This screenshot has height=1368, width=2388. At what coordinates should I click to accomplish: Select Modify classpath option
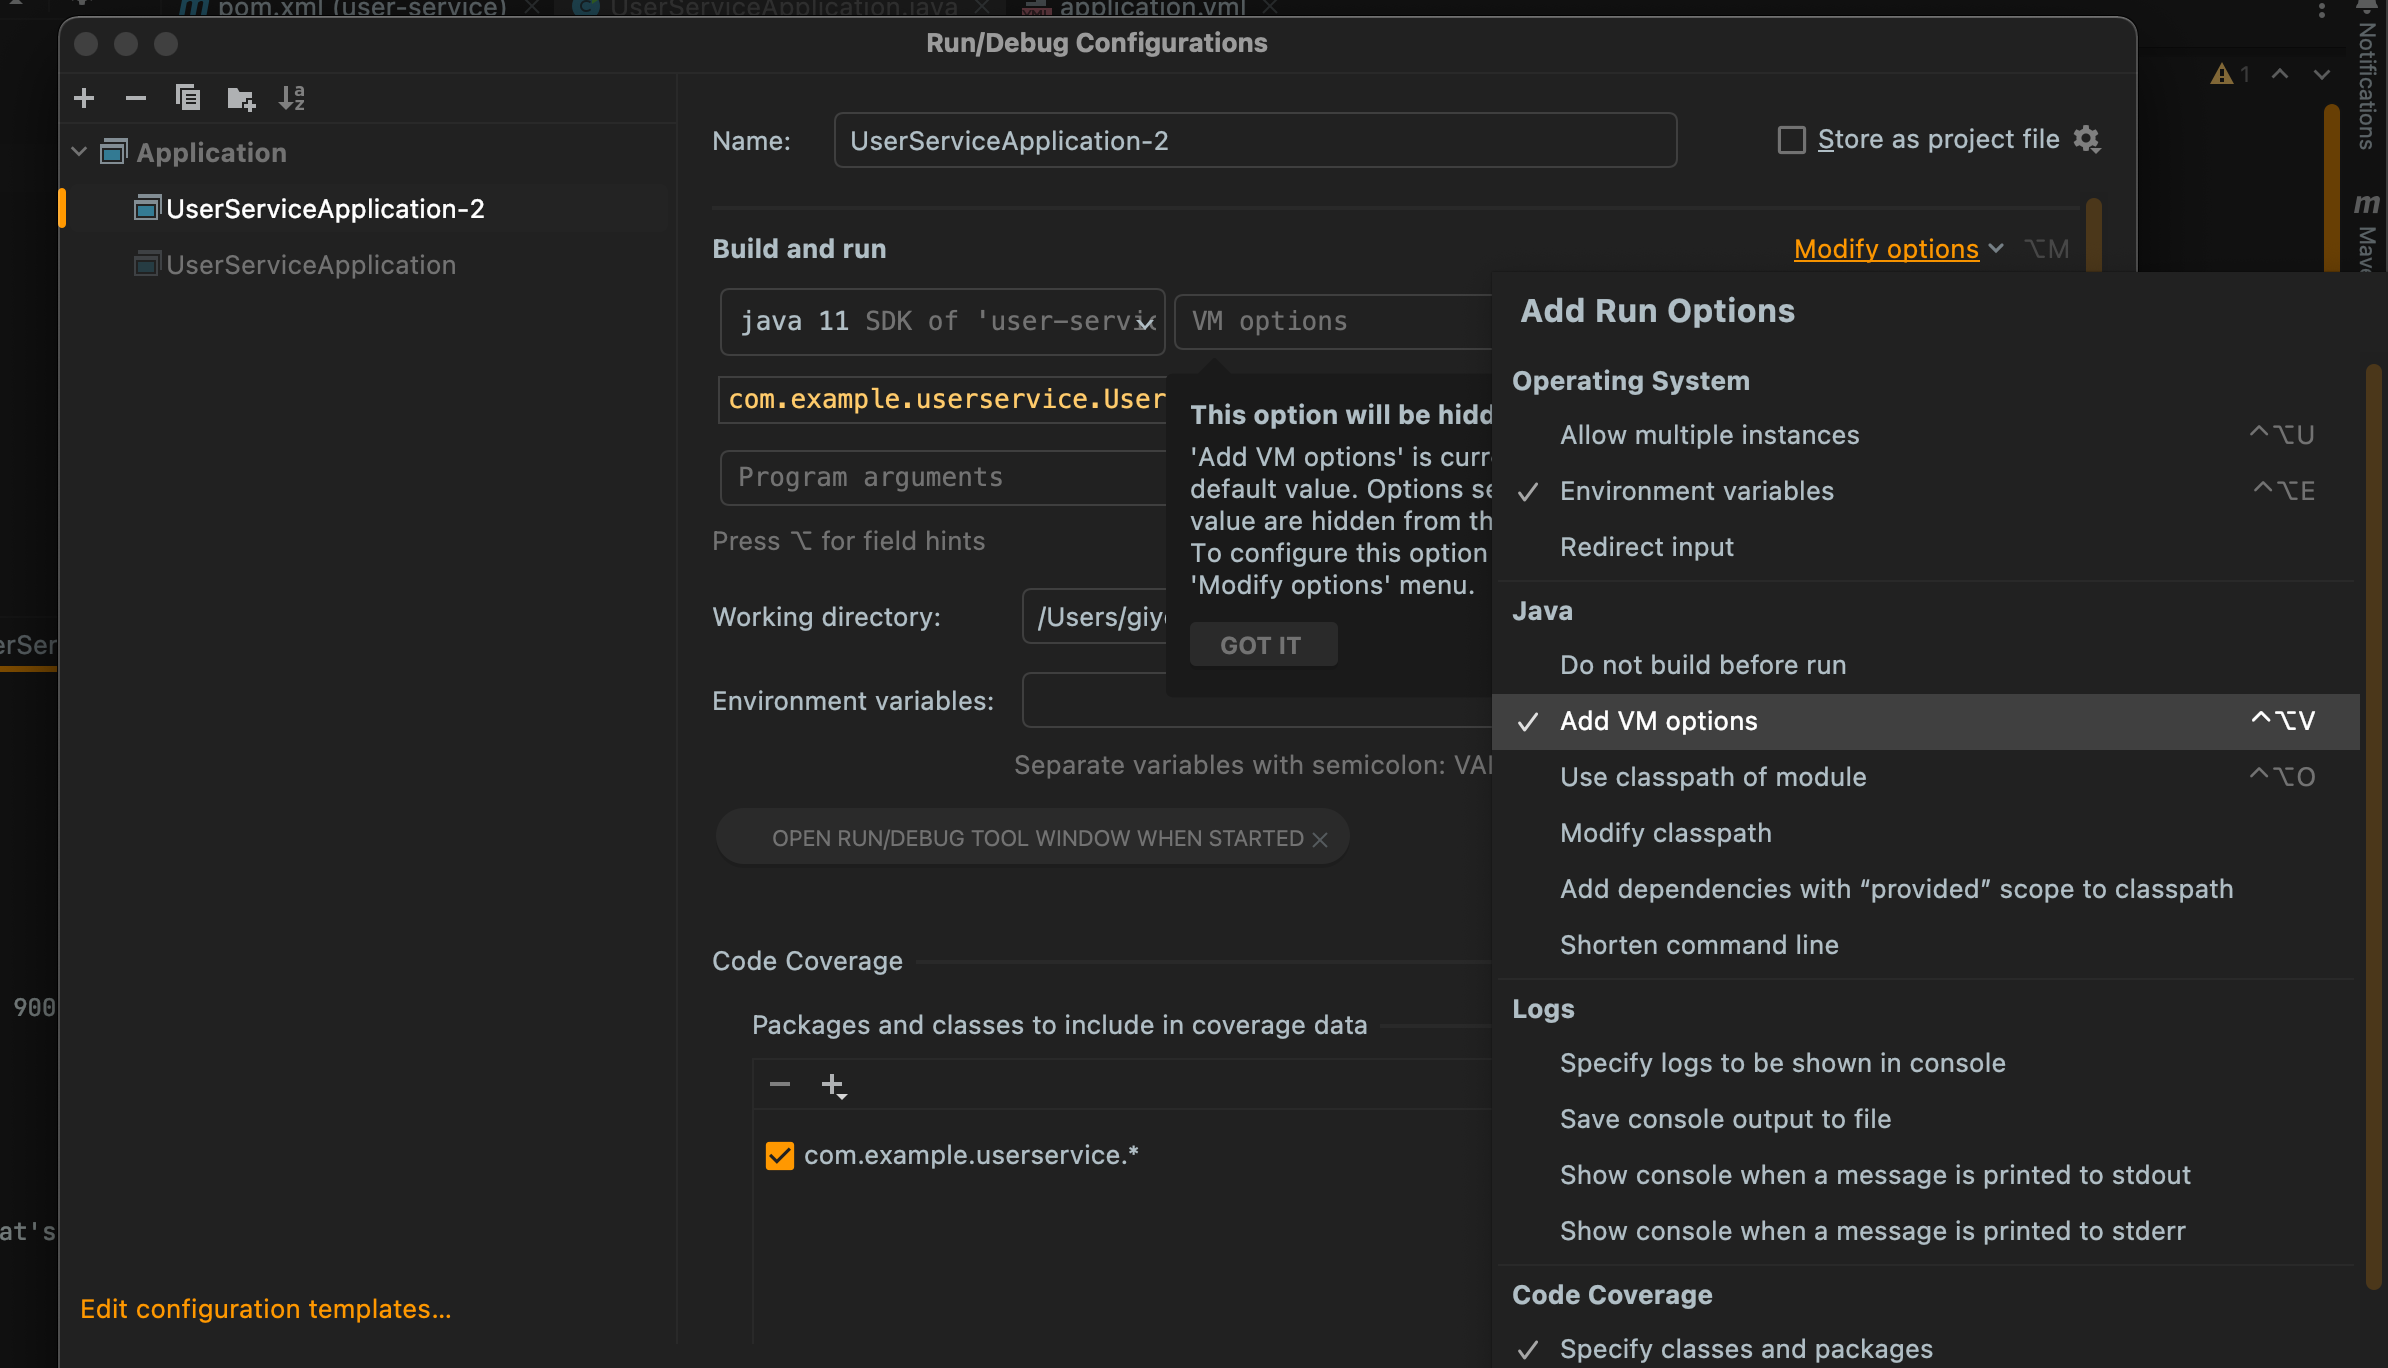pos(1926,833)
